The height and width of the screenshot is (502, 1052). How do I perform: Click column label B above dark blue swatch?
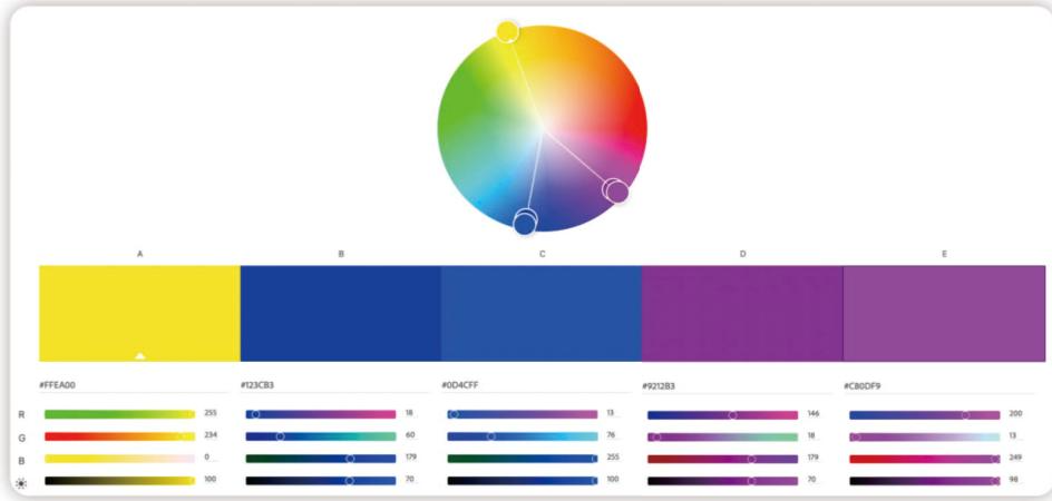pos(341,254)
